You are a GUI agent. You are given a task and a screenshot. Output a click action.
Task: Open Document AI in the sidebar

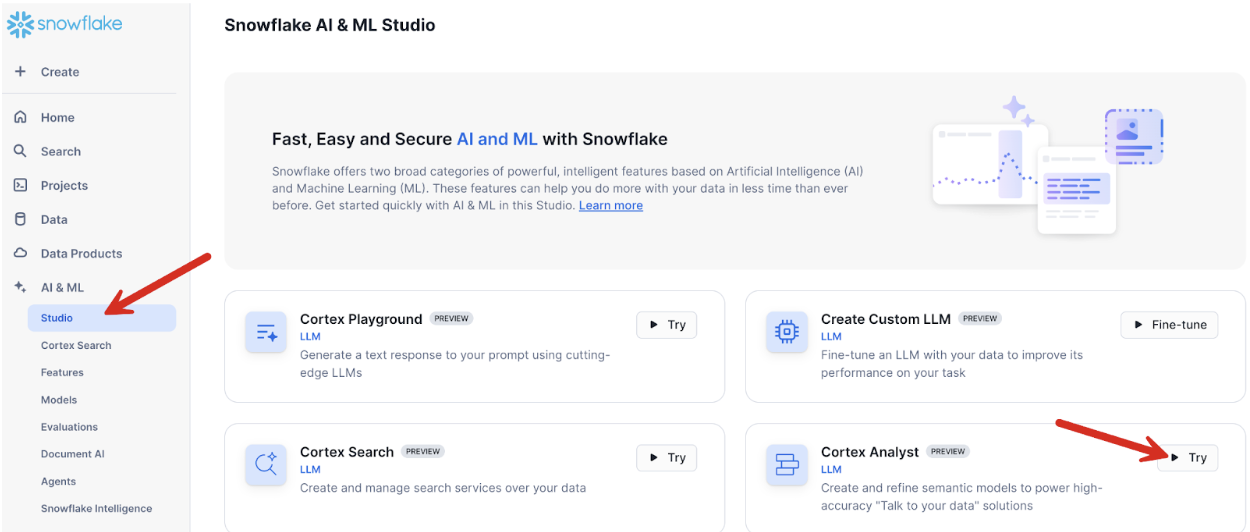click(x=72, y=454)
